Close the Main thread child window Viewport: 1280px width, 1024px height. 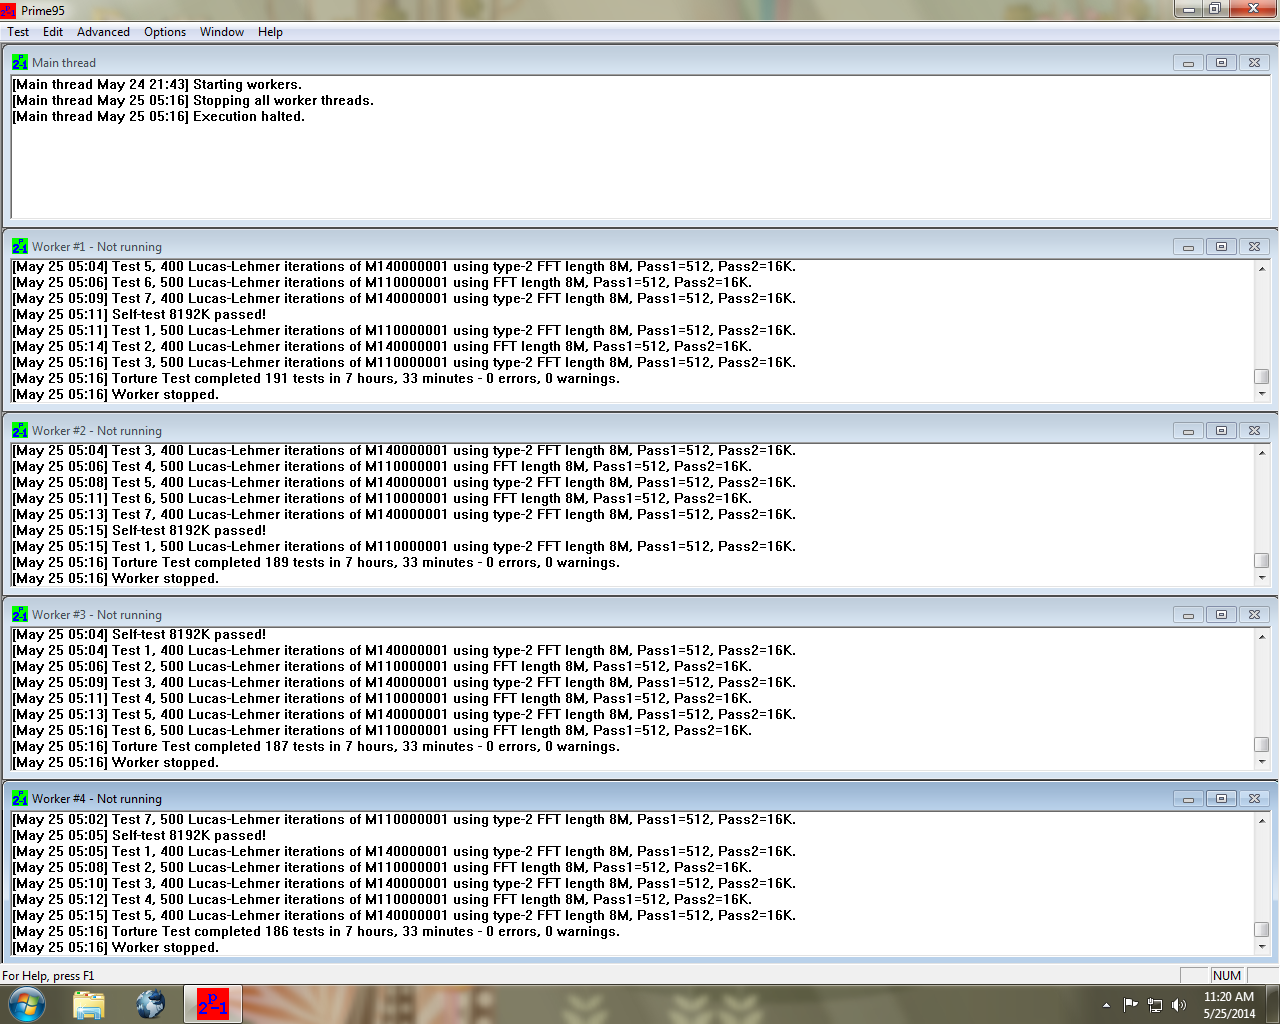pos(1254,62)
